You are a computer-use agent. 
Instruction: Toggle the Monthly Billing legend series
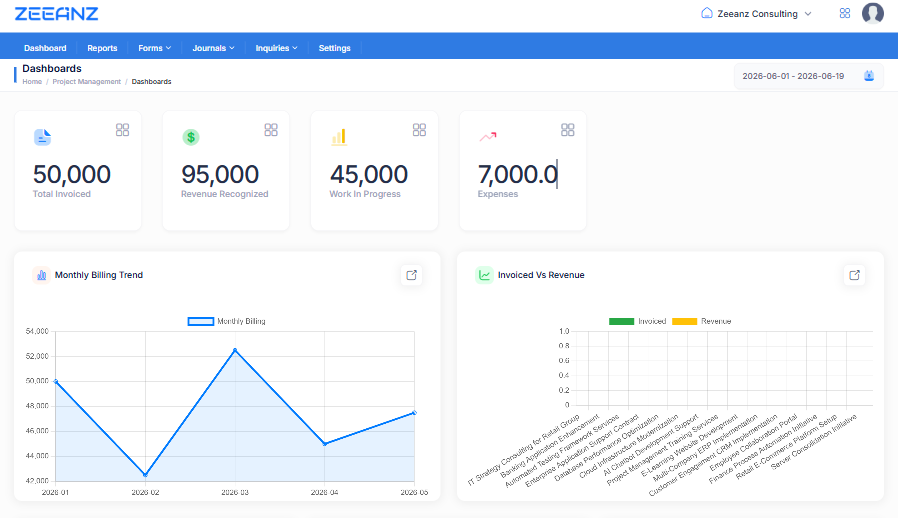[x=227, y=321]
